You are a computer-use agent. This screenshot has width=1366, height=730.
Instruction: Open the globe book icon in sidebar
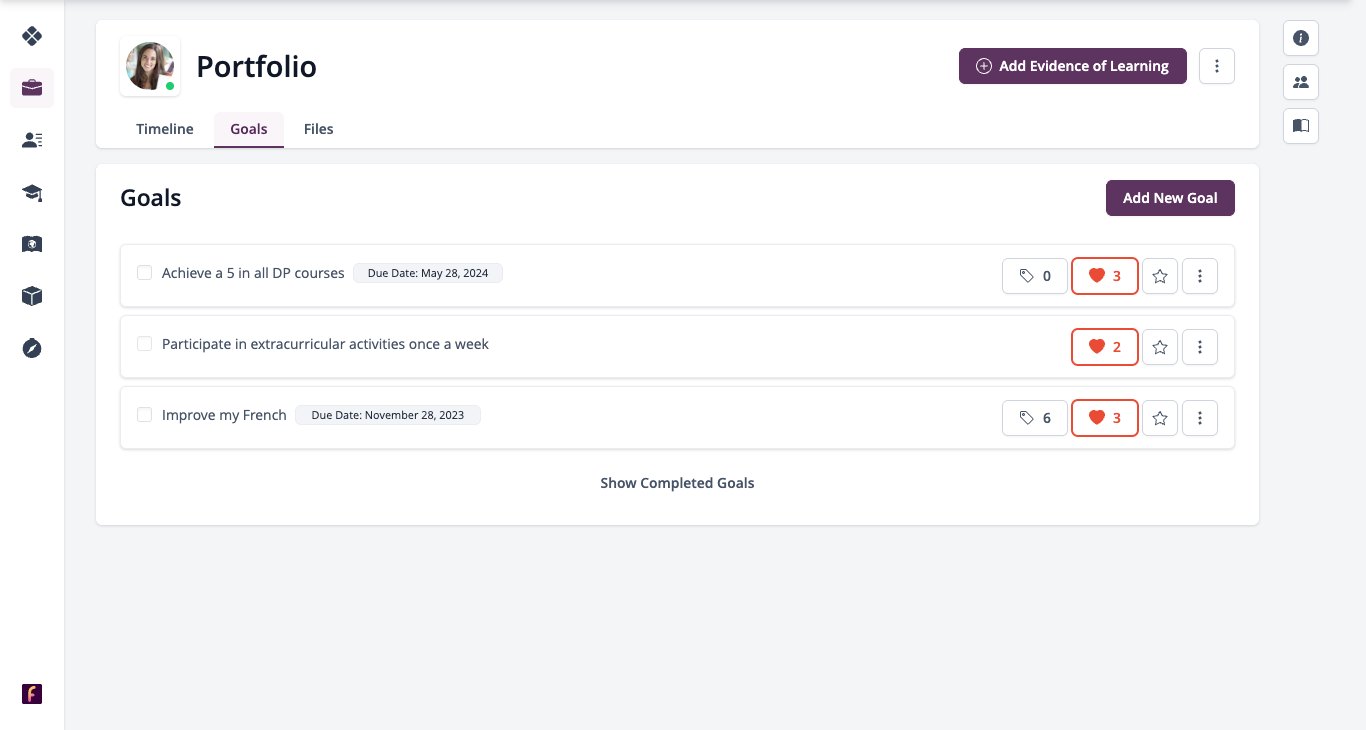point(32,244)
